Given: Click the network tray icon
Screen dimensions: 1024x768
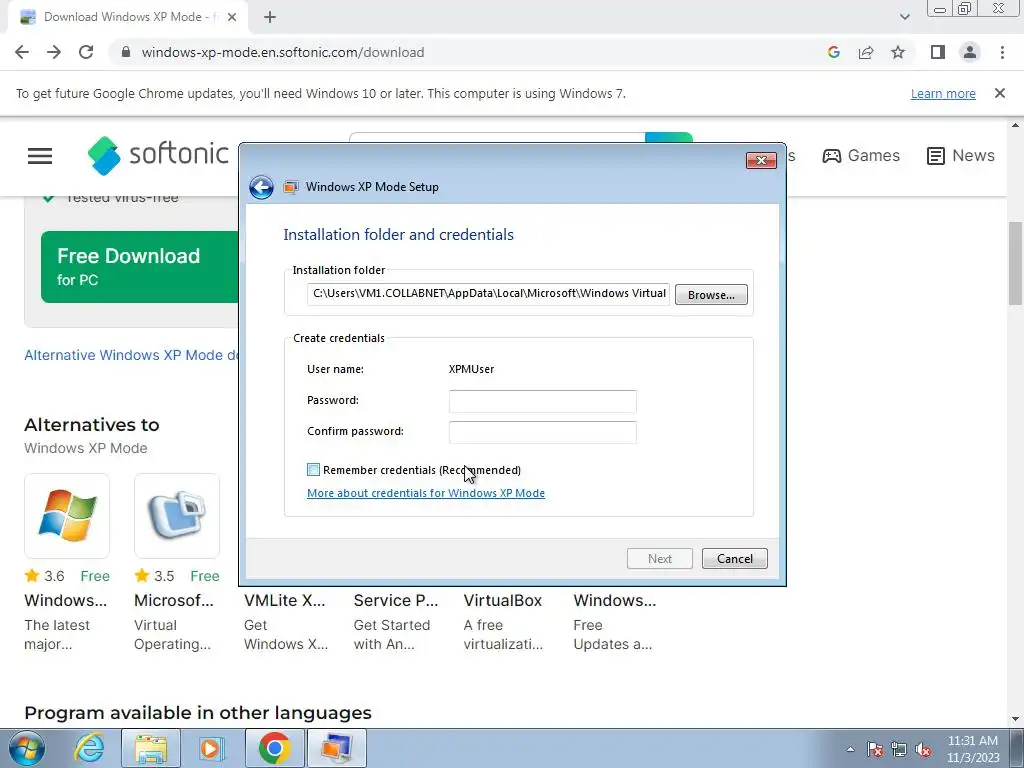Looking at the screenshot, I should 899,749.
